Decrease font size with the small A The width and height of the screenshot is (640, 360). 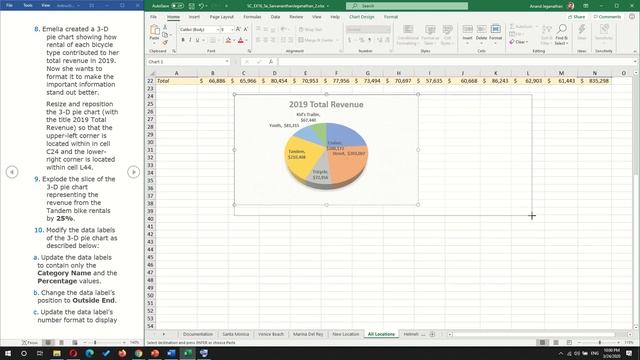246,29
